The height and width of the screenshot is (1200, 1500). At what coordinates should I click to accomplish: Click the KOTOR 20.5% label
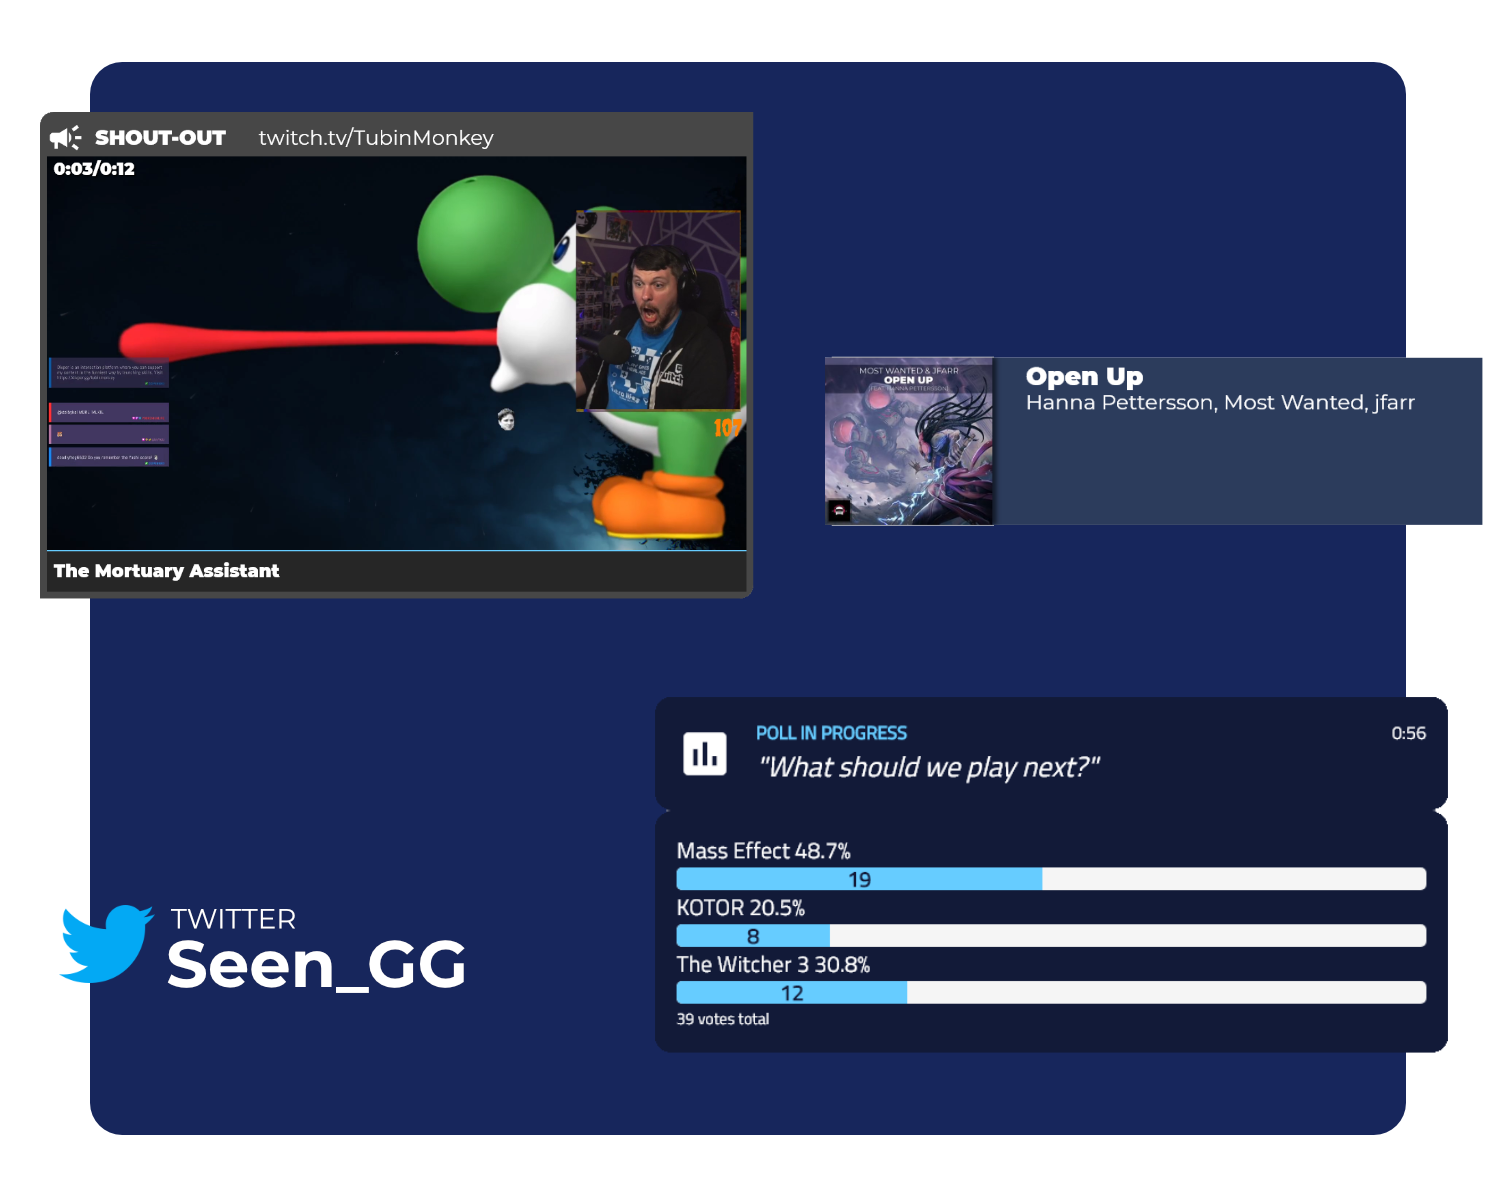coord(740,908)
